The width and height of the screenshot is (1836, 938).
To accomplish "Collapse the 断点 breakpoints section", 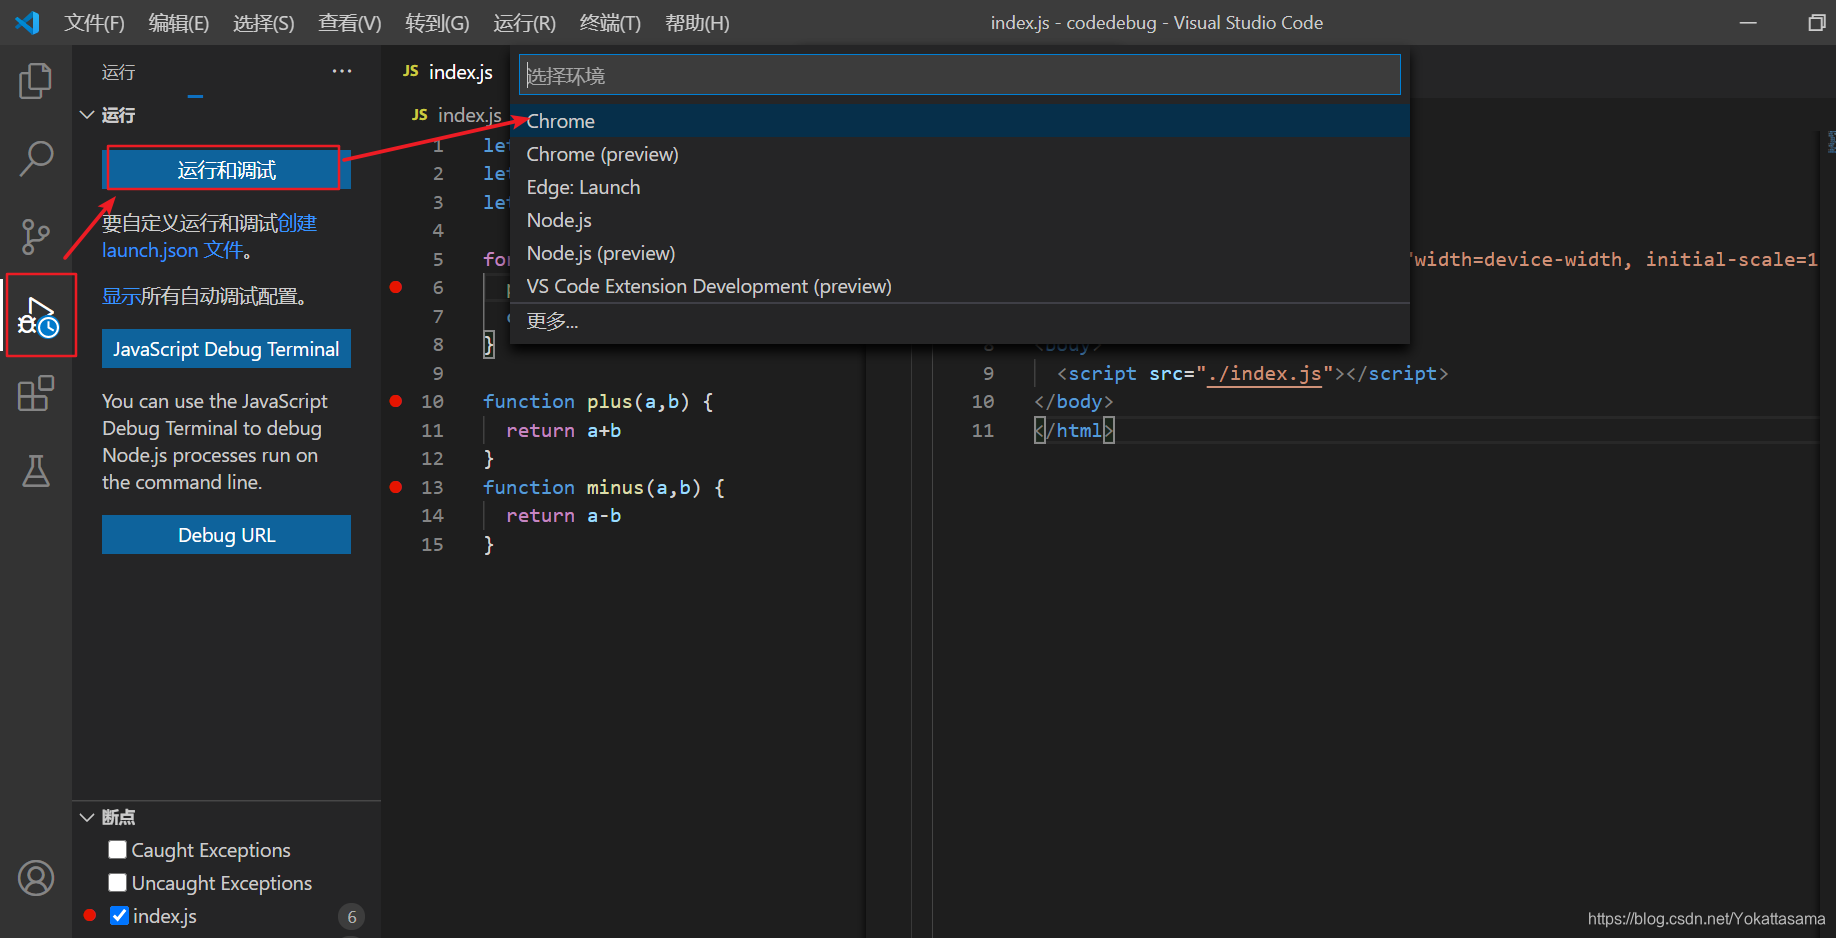I will [86, 817].
